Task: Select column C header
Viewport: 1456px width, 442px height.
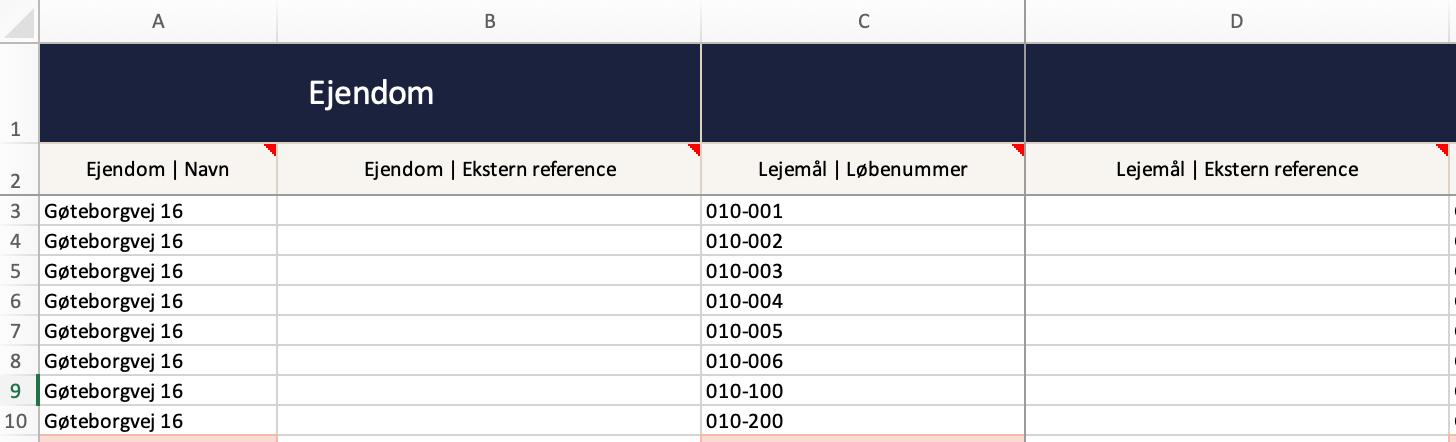Action: tap(863, 21)
